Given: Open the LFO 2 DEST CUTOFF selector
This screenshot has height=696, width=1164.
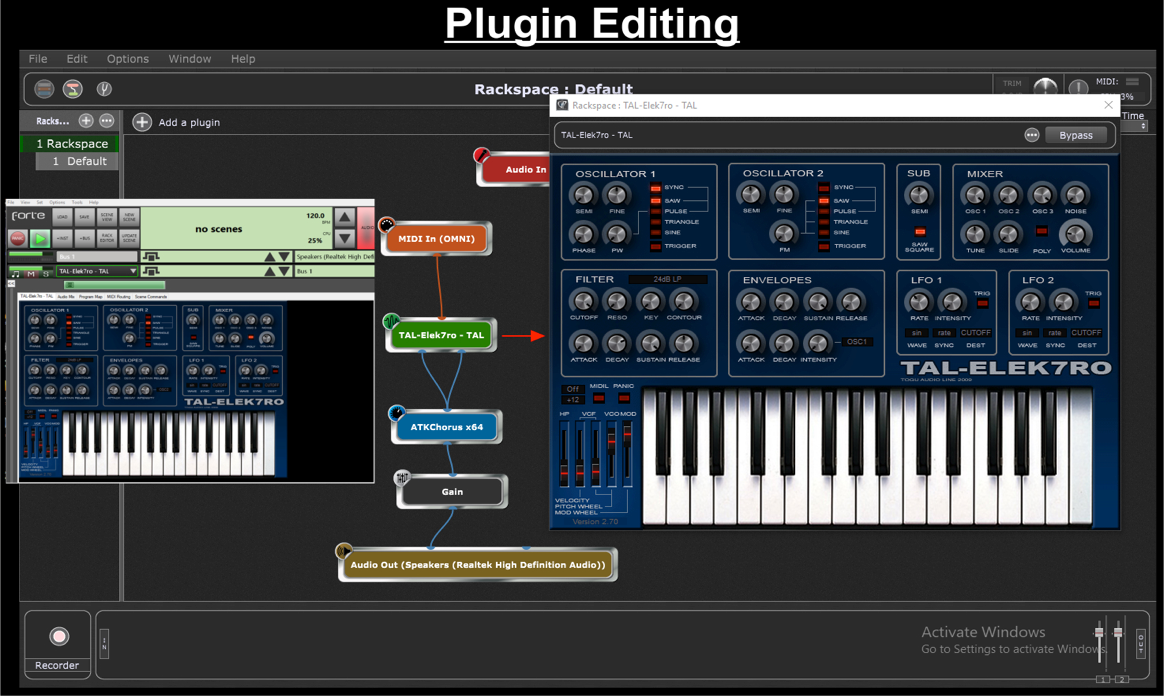Looking at the screenshot, I should (x=1086, y=332).
